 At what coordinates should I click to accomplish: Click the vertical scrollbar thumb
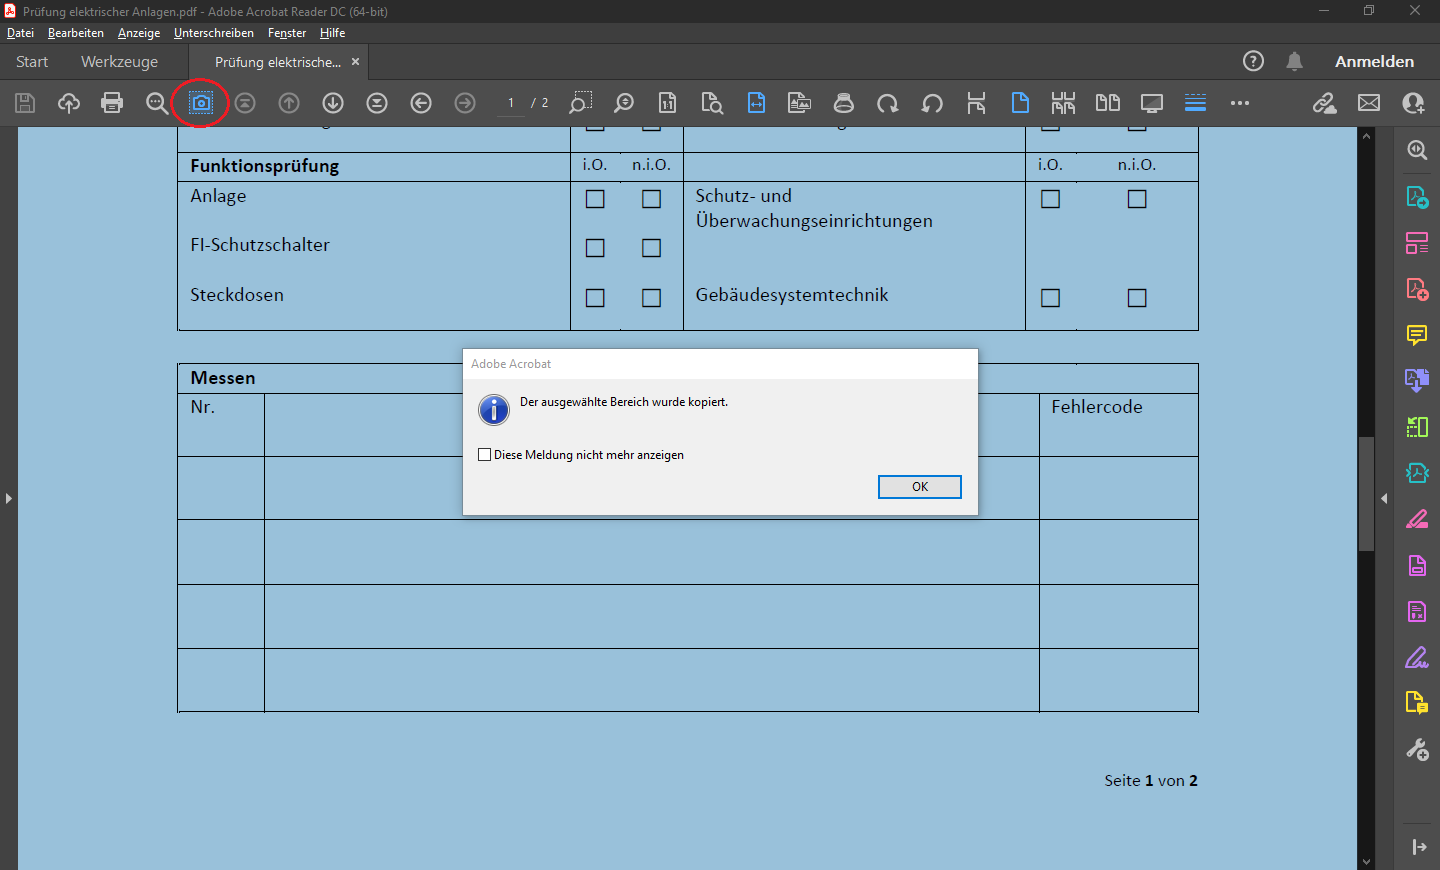pos(1366,494)
